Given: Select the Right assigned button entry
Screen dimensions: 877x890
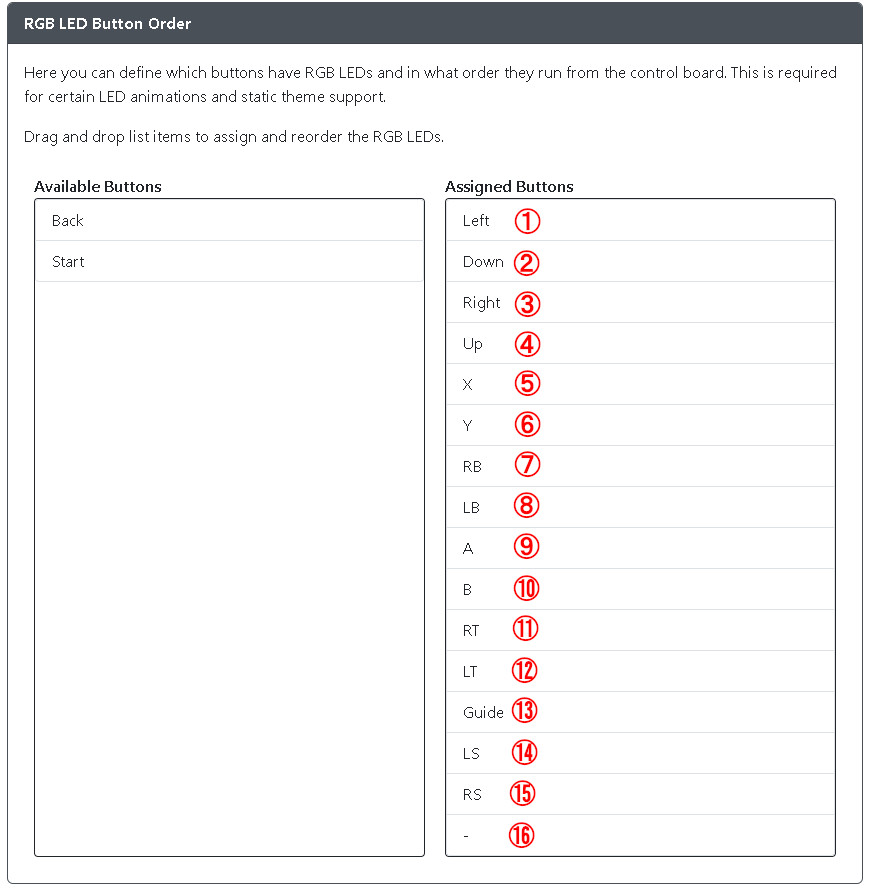Looking at the screenshot, I should (x=640, y=303).
